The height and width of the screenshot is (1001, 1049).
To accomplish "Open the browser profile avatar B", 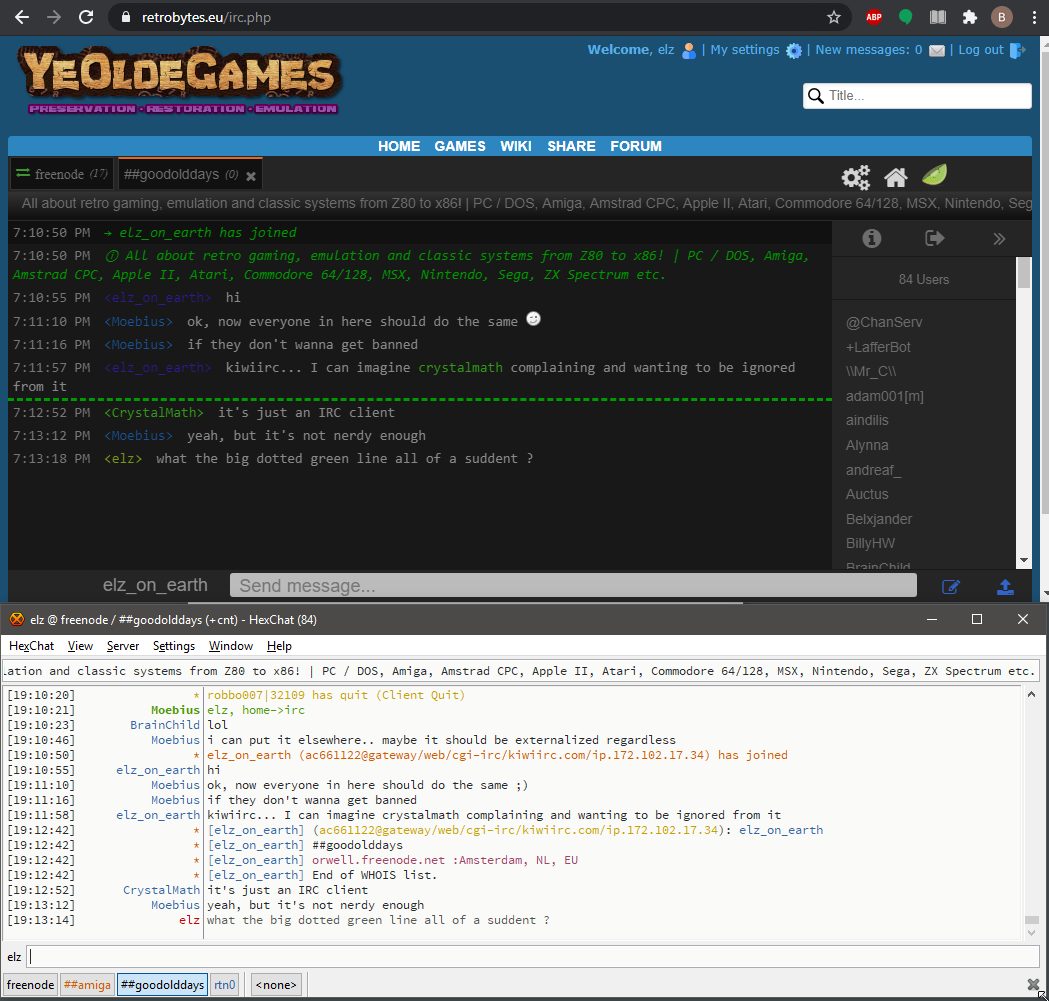I will [x=1002, y=17].
